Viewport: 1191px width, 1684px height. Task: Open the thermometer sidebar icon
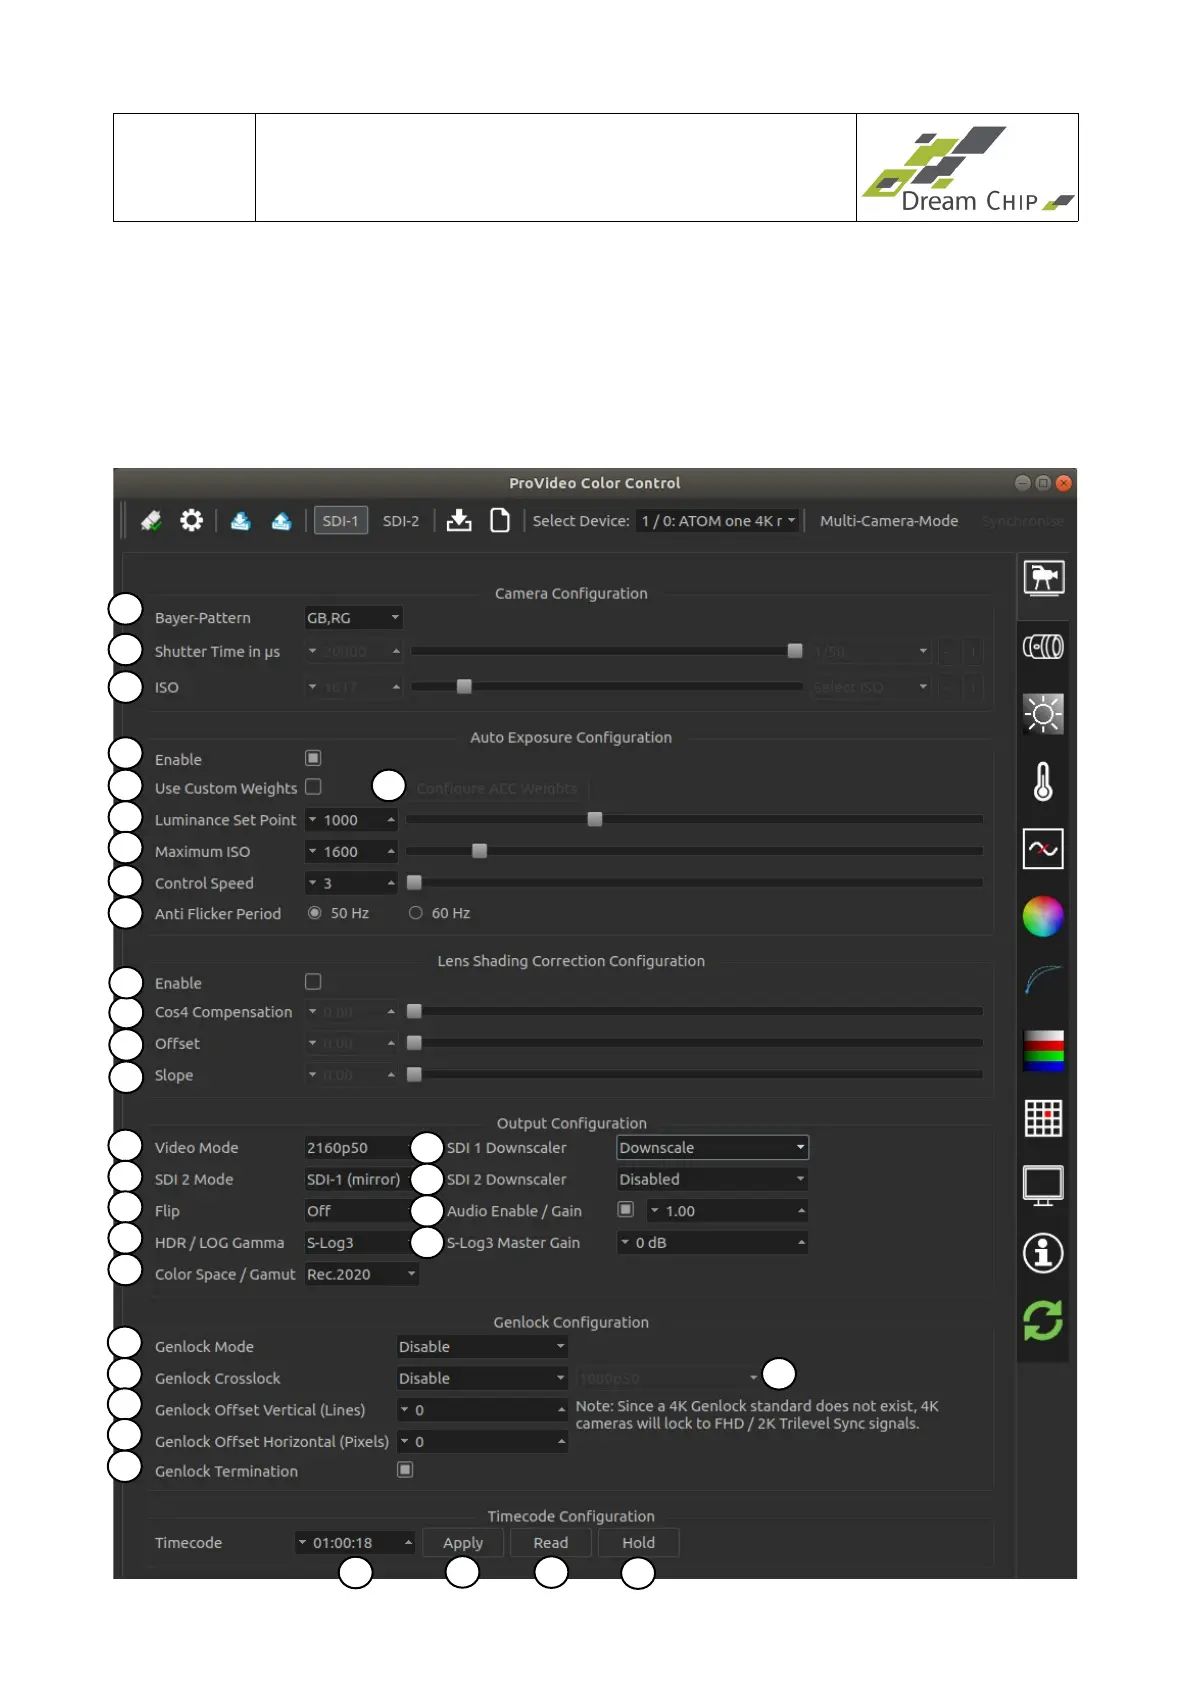(1043, 782)
